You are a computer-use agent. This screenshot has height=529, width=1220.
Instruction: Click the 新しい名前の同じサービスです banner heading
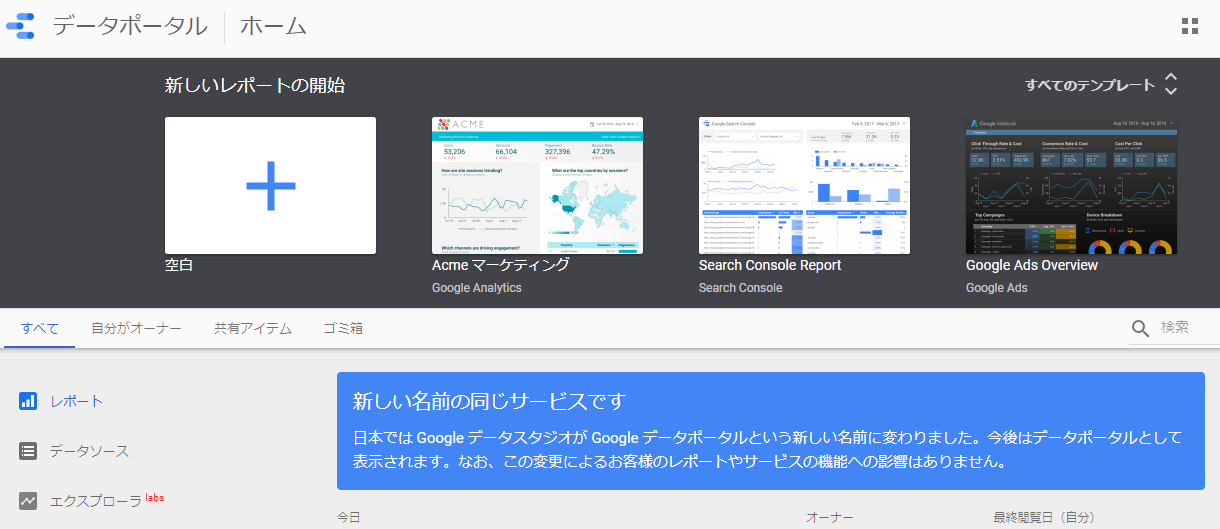click(x=489, y=402)
